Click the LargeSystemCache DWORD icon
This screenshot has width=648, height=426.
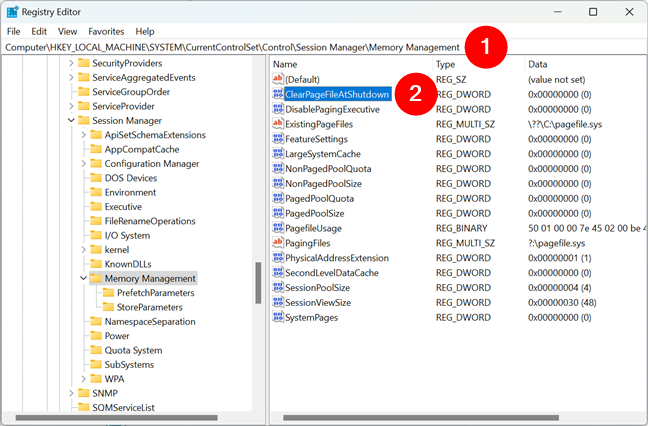278,153
